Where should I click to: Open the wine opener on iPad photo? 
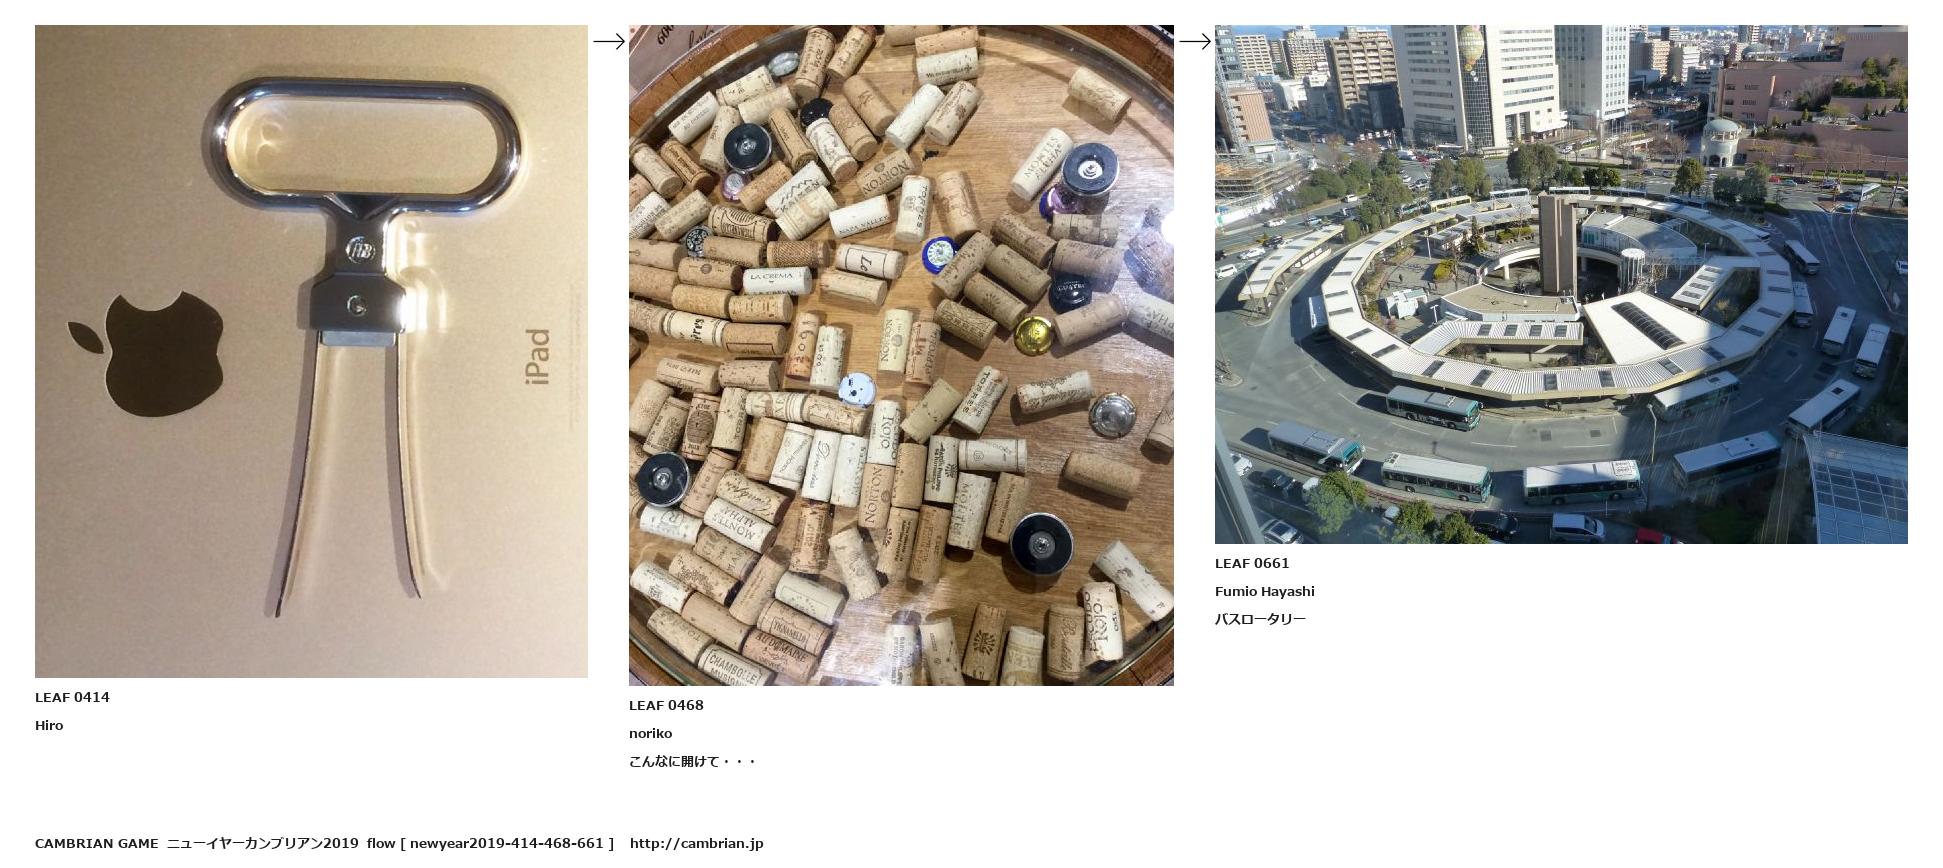click(311, 351)
